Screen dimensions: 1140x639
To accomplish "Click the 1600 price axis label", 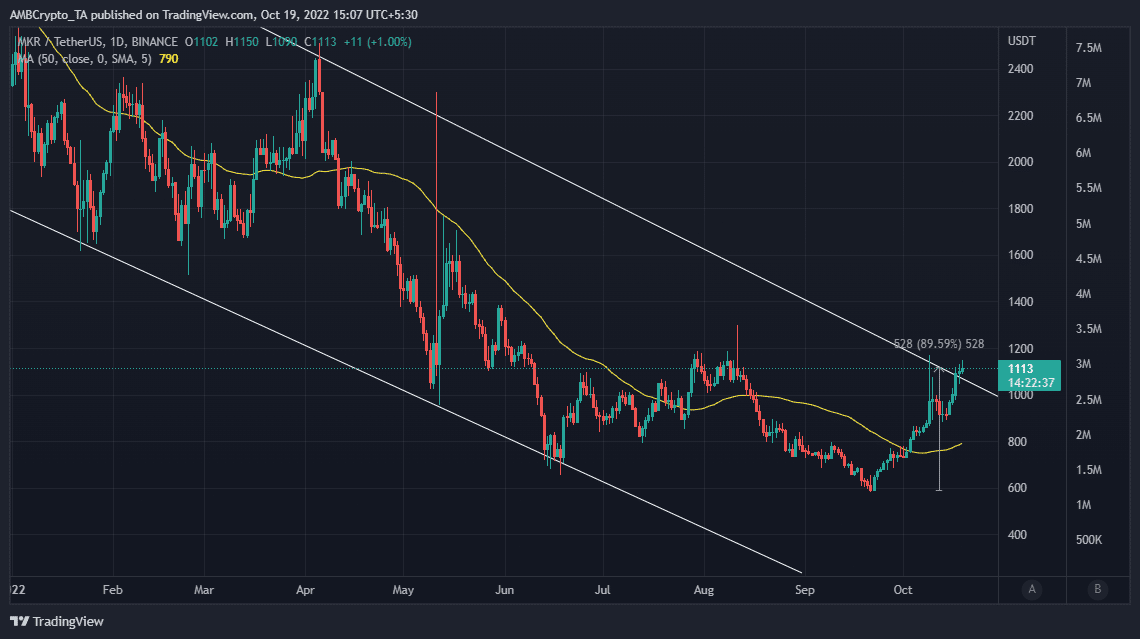I will 1020,255.
